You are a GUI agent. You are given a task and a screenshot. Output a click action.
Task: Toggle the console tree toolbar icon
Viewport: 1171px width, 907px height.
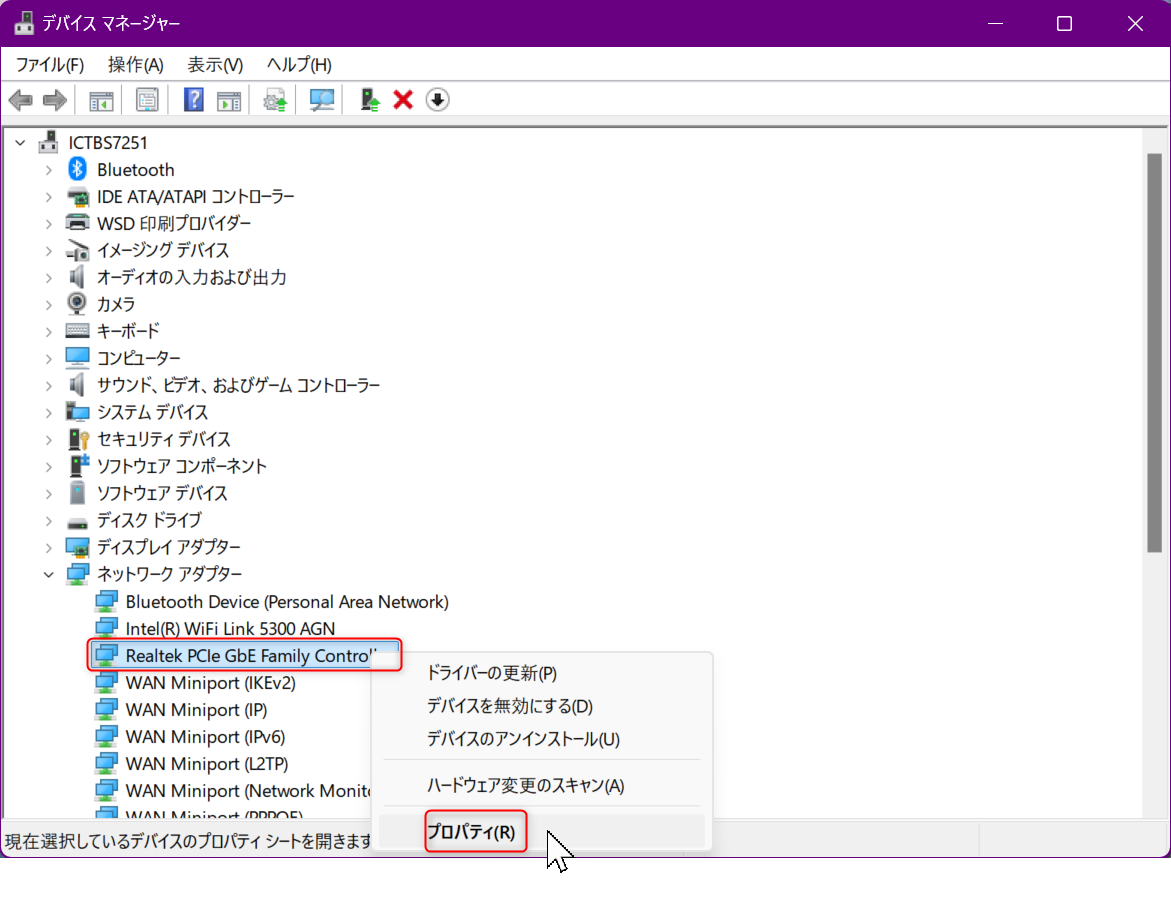(x=101, y=99)
